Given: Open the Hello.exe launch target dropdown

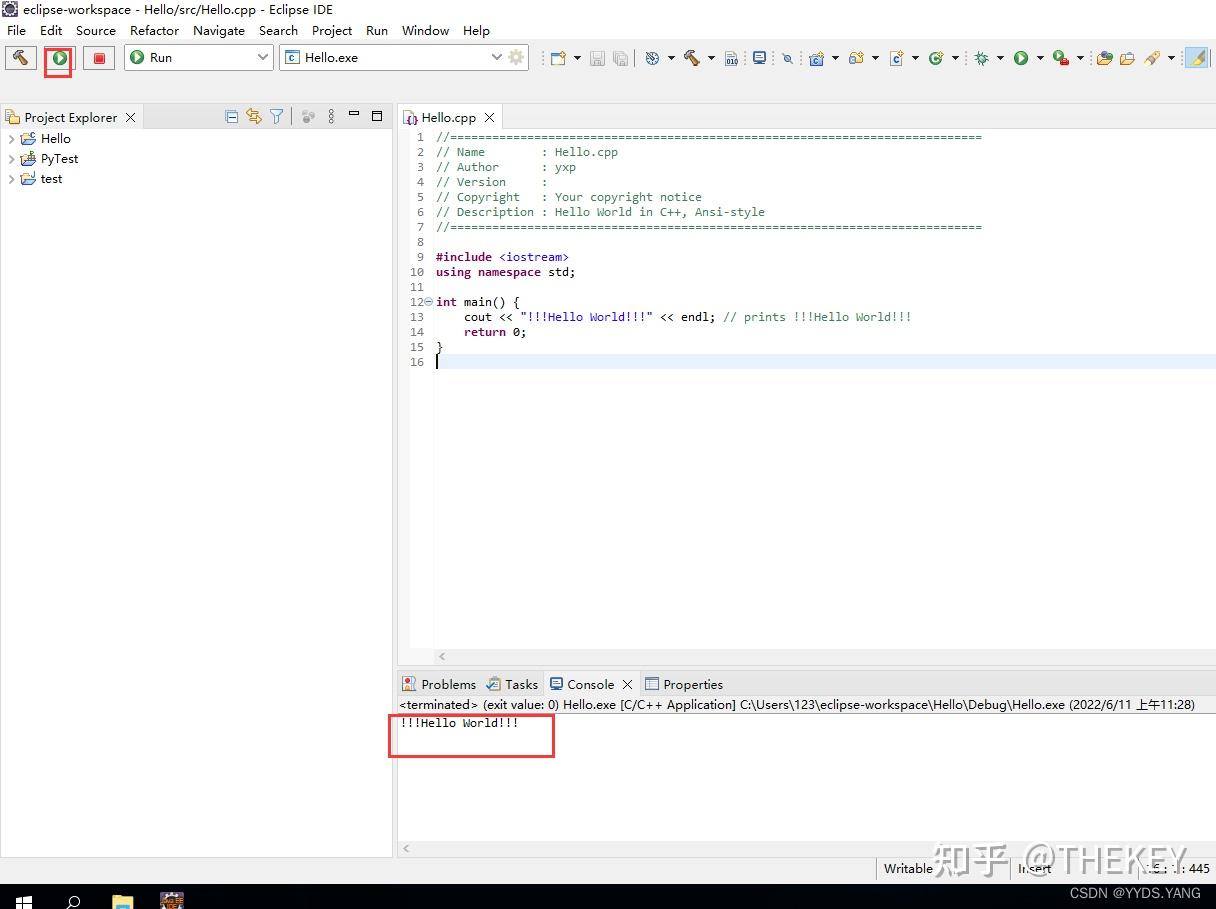Looking at the screenshot, I should click(x=497, y=57).
